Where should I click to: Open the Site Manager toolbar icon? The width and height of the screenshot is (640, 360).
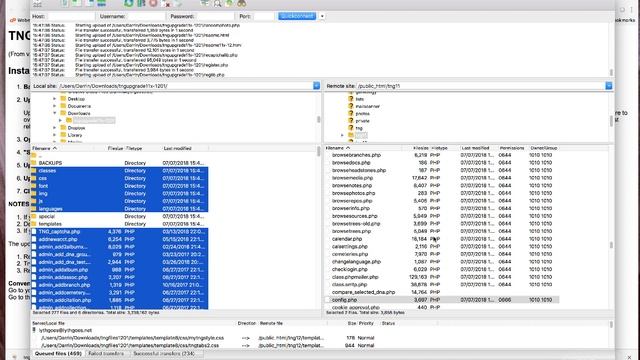[x=37, y=3]
